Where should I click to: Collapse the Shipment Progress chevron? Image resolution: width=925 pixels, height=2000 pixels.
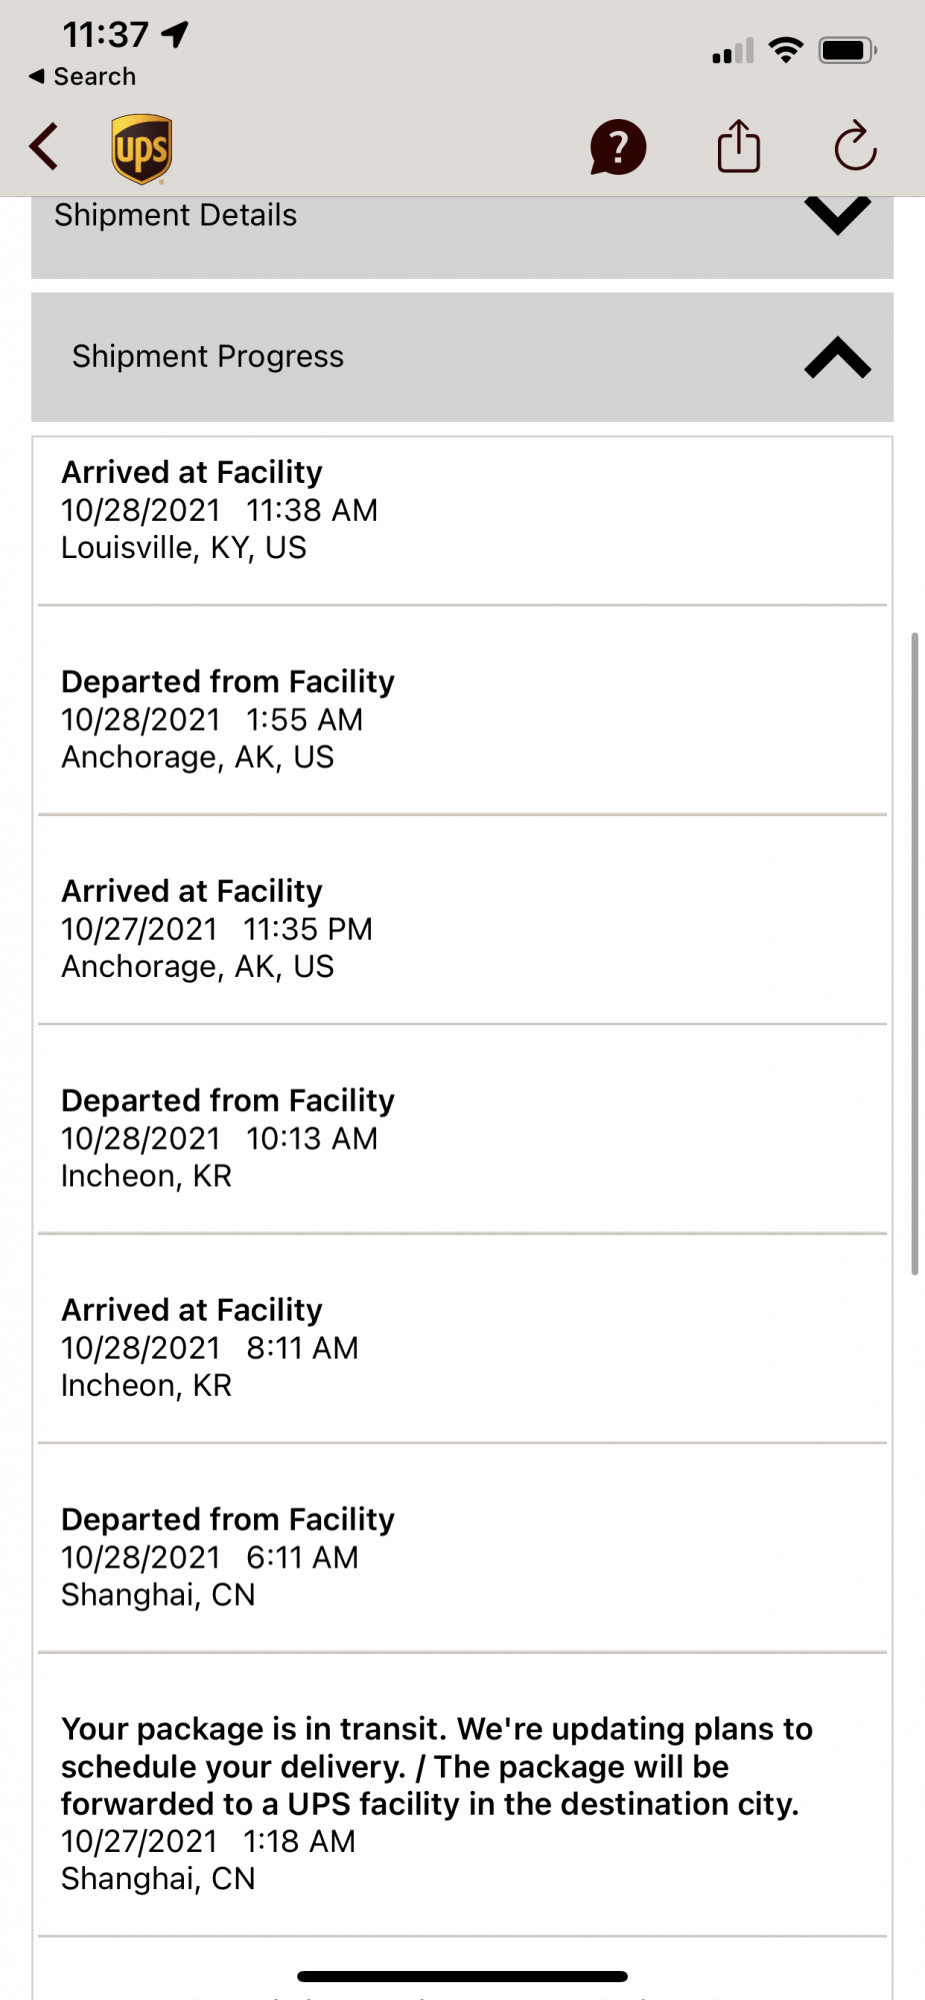(x=837, y=358)
